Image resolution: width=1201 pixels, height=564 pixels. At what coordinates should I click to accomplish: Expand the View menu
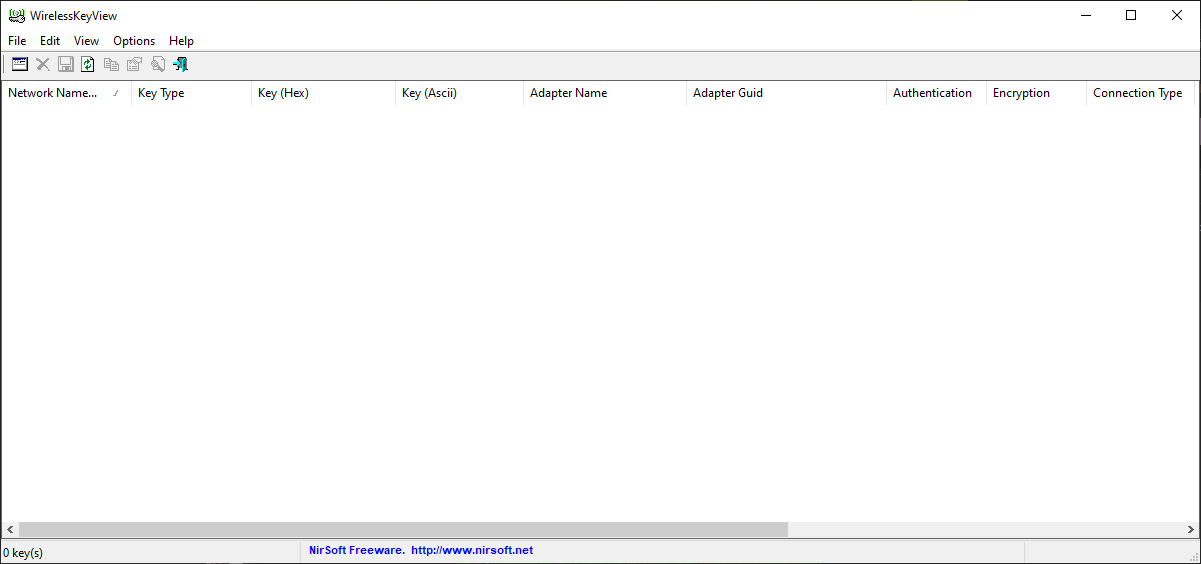click(86, 41)
